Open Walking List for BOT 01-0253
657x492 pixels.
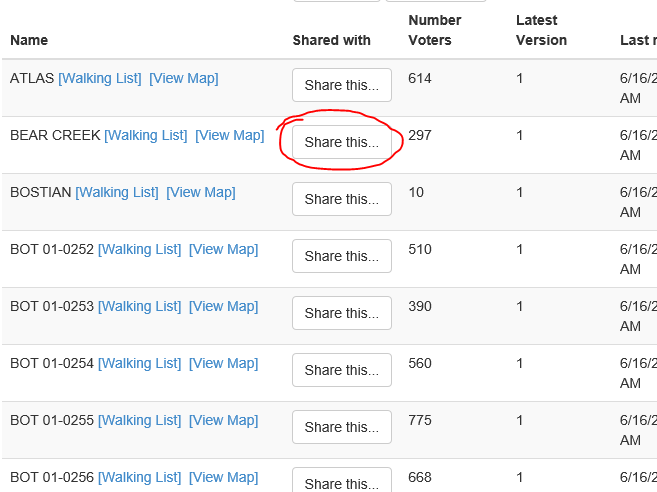click(x=139, y=306)
